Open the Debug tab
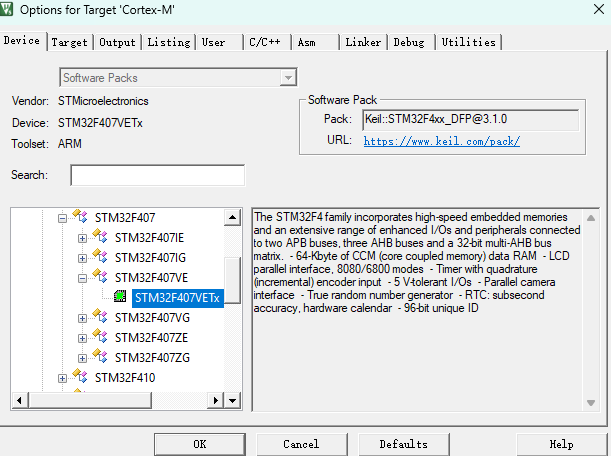The width and height of the screenshot is (611, 456). click(409, 42)
